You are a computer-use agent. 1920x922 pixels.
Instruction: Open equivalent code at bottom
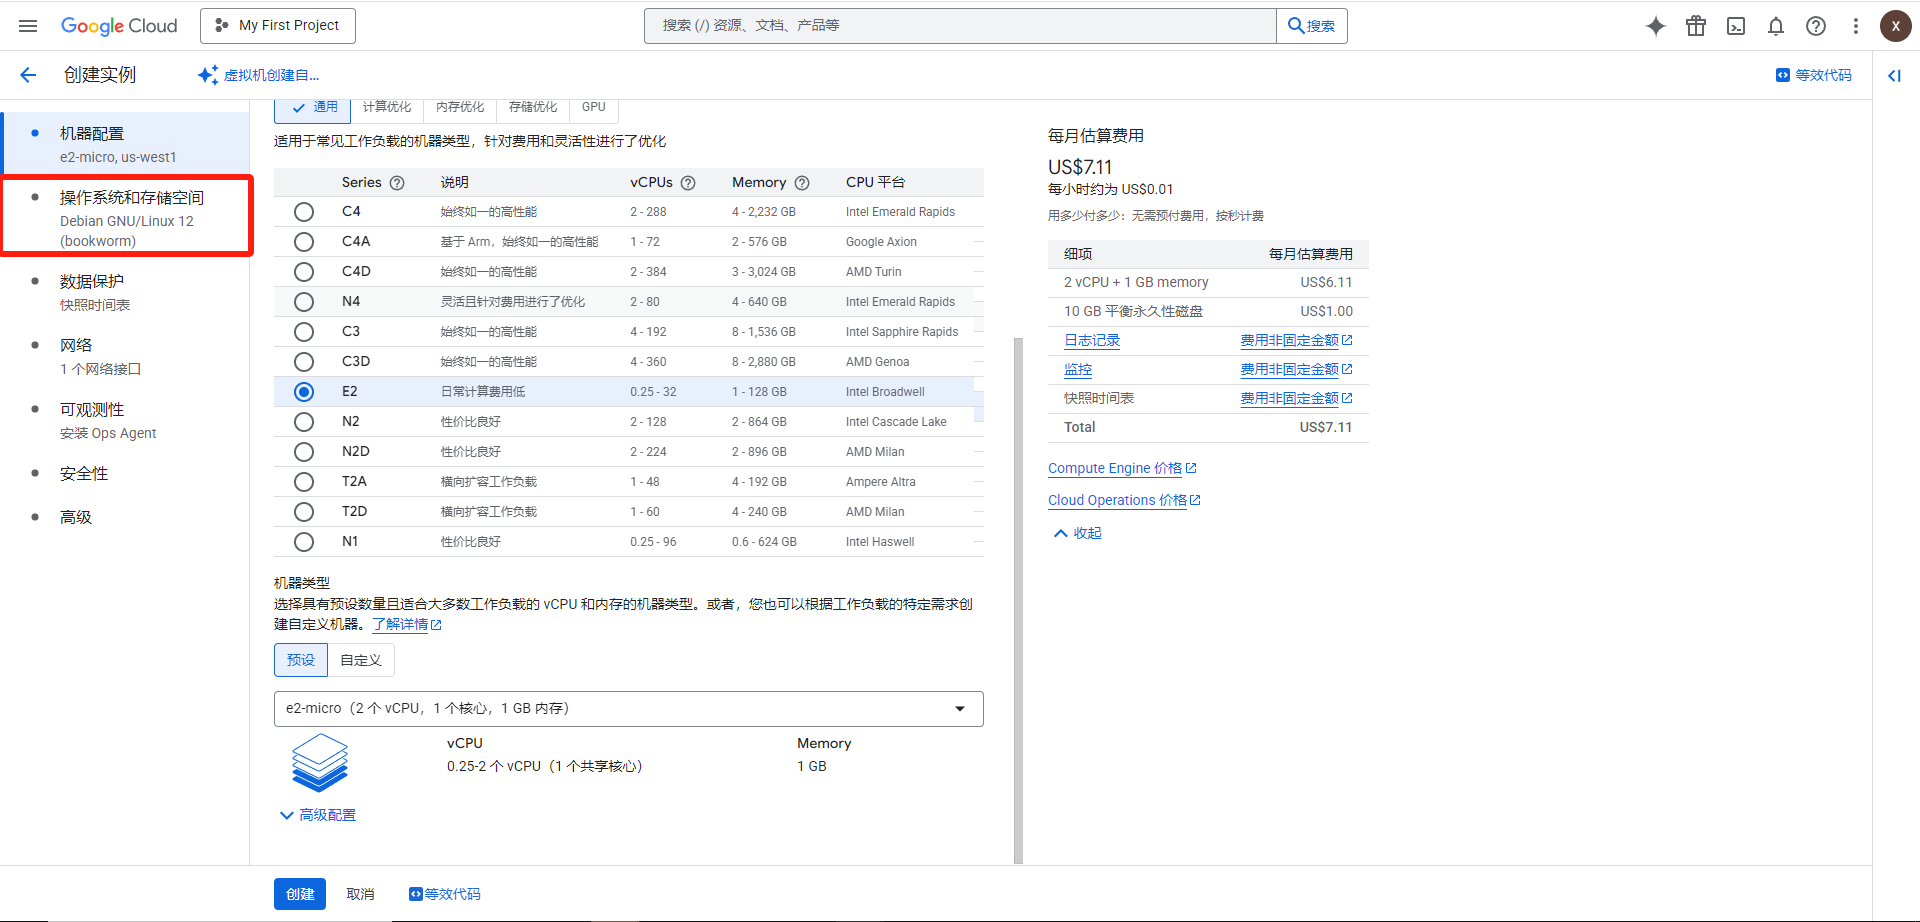pos(444,894)
